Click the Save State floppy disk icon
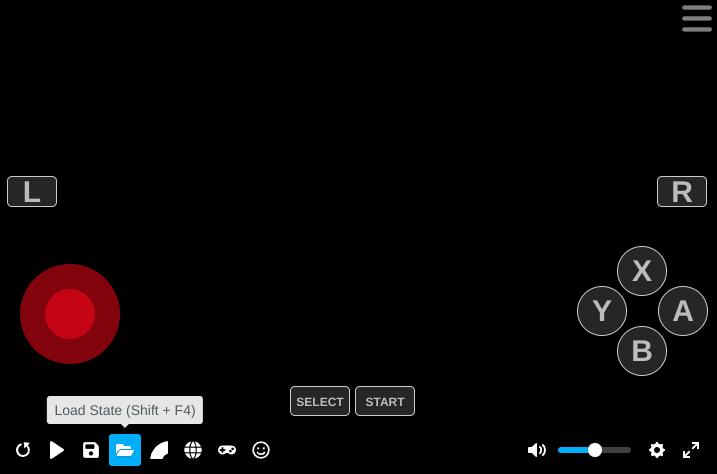Screen dimensions: 717x474 [x=91, y=450]
